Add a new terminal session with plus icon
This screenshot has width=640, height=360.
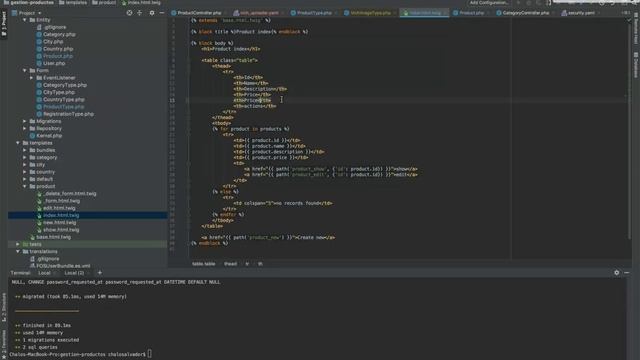[x=100, y=273]
